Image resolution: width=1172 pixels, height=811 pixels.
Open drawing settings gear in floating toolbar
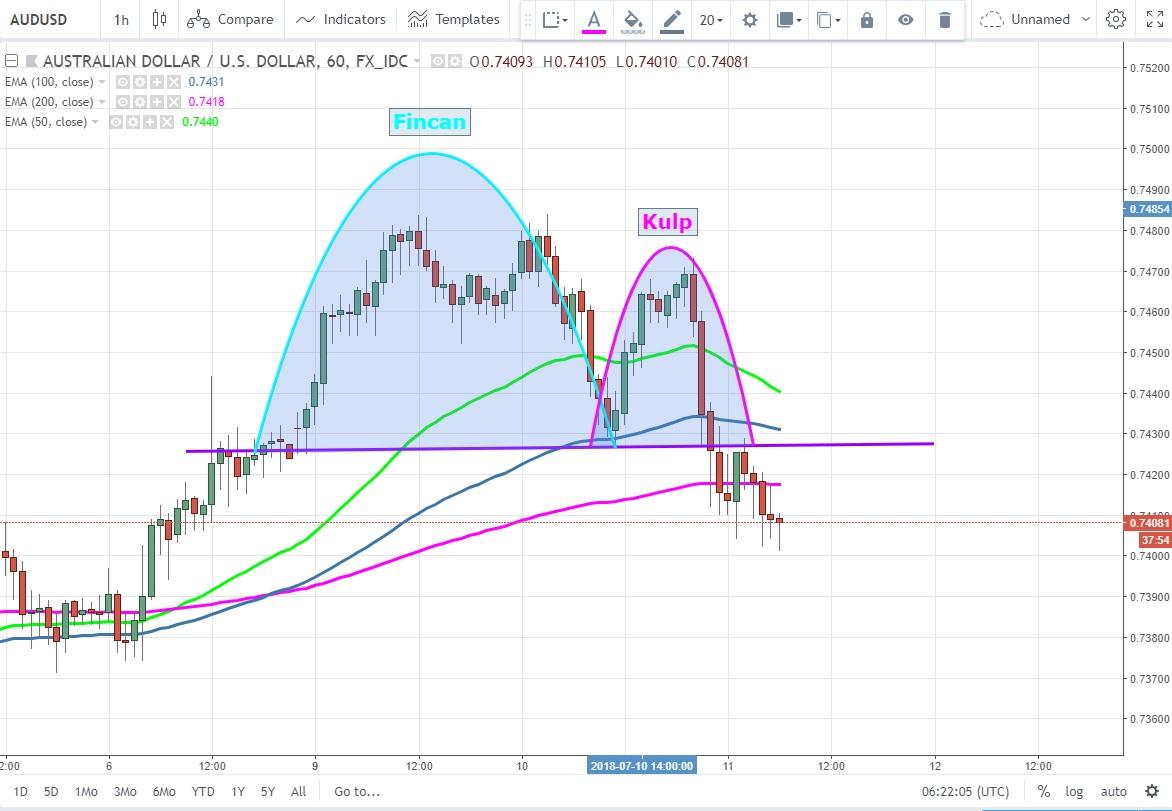[x=749, y=19]
